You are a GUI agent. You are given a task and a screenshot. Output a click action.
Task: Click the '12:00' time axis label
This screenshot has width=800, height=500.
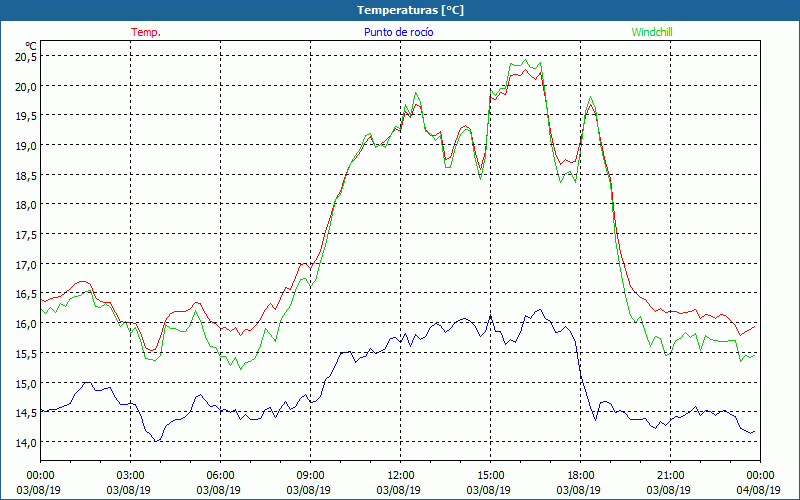coord(401,476)
